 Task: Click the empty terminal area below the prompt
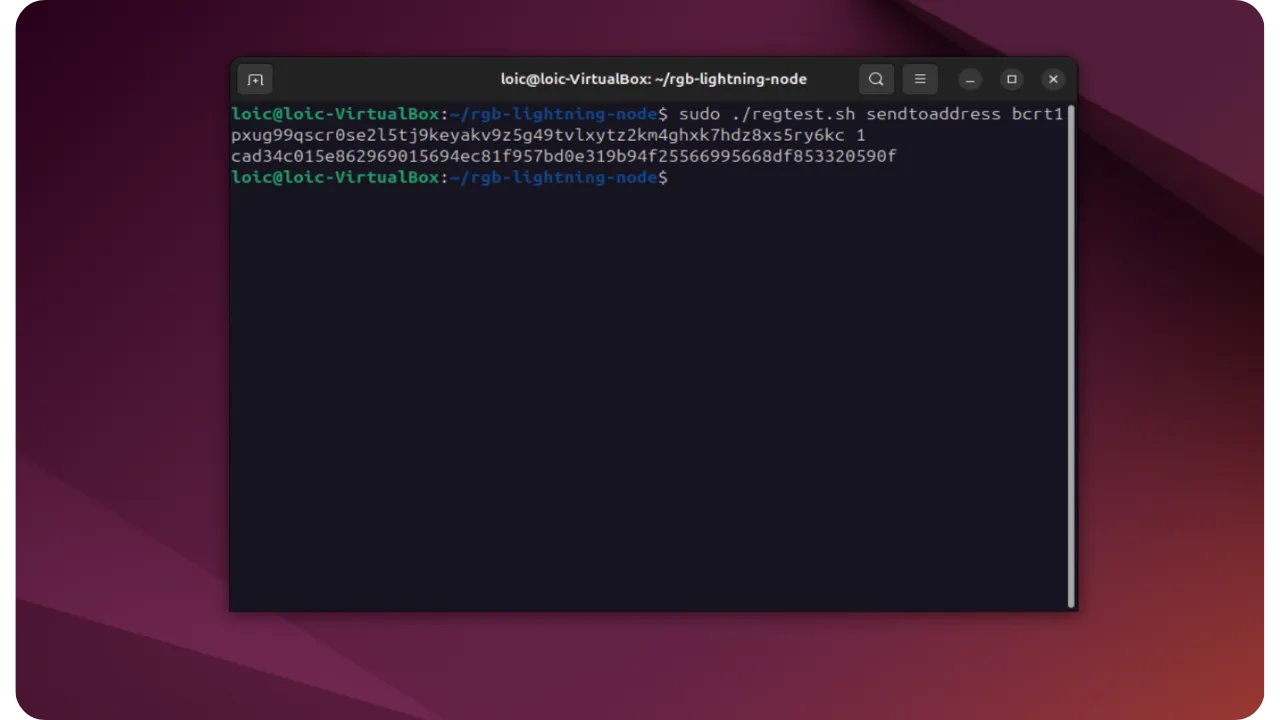[650, 400]
